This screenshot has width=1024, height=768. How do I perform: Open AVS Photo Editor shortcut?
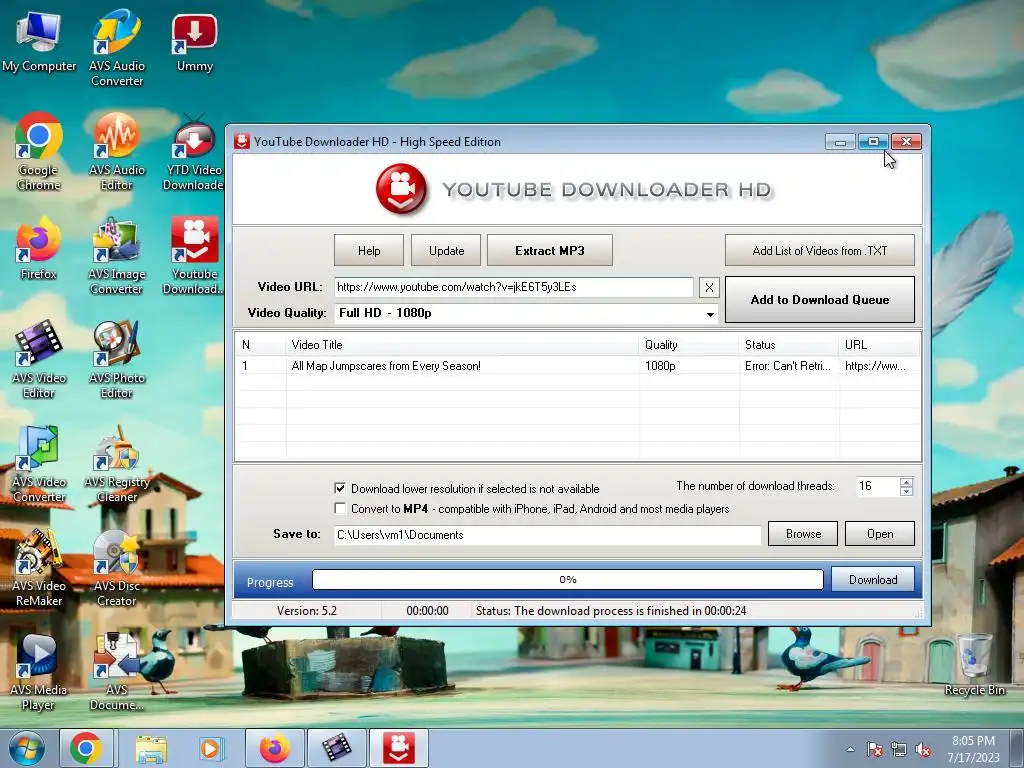(117, 360)
